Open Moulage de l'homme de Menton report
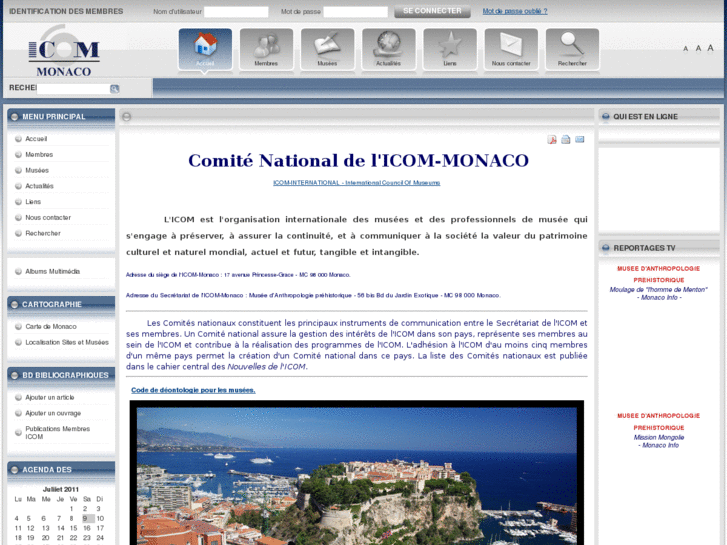This screenshot has width=727, height=545. pyautogui.click(x=658, y=294)
